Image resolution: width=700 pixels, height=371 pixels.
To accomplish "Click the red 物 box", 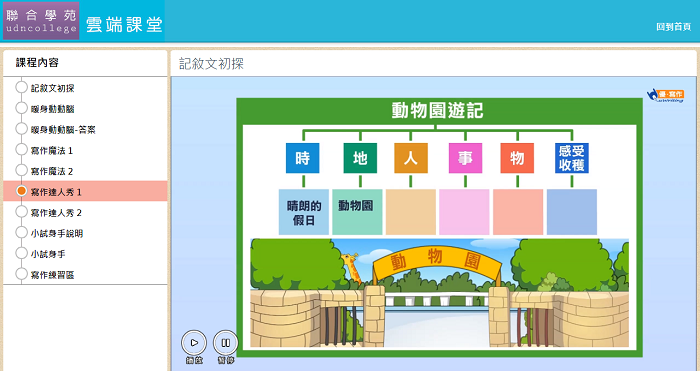I will [517, 158].
